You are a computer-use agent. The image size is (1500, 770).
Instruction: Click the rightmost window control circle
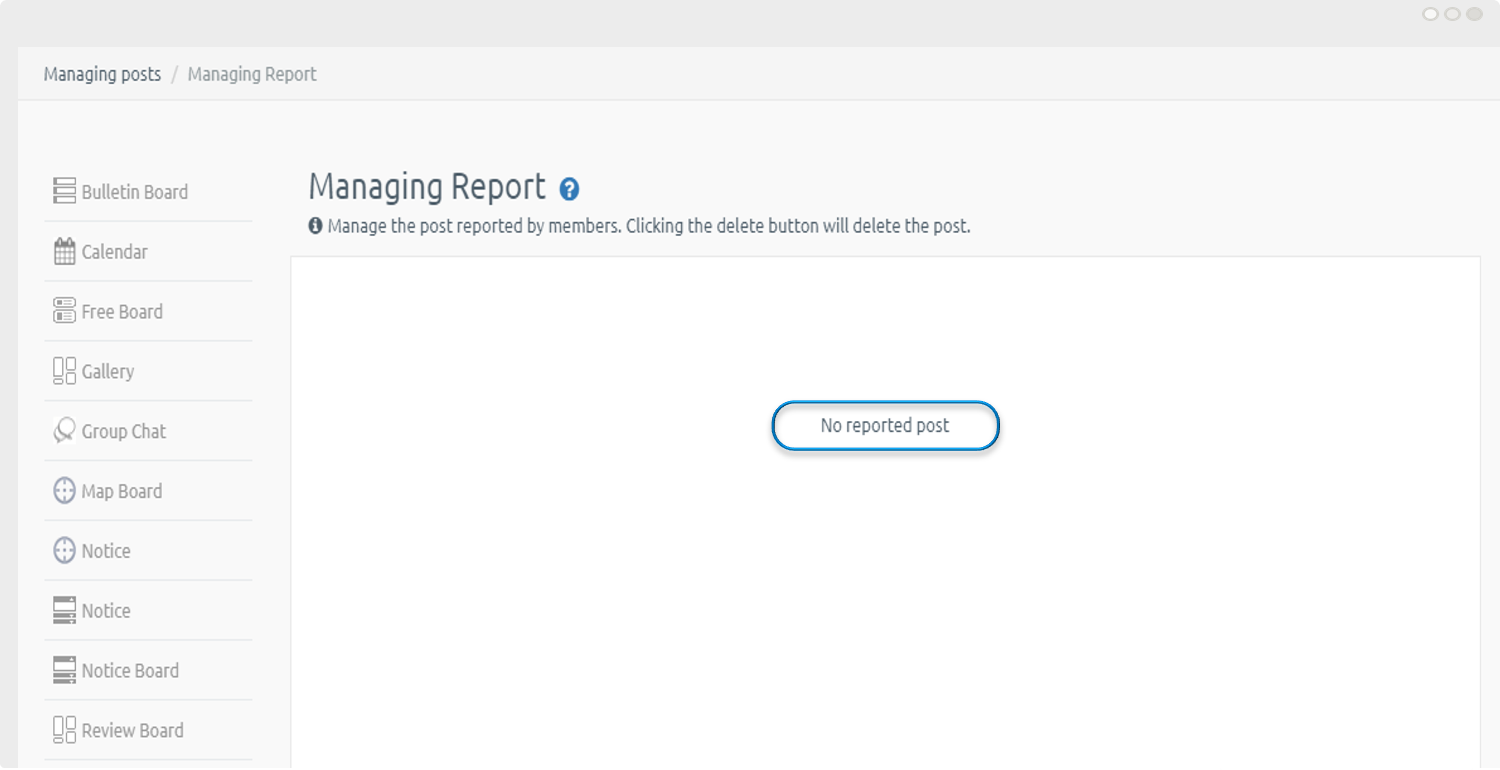[1474, 14]
